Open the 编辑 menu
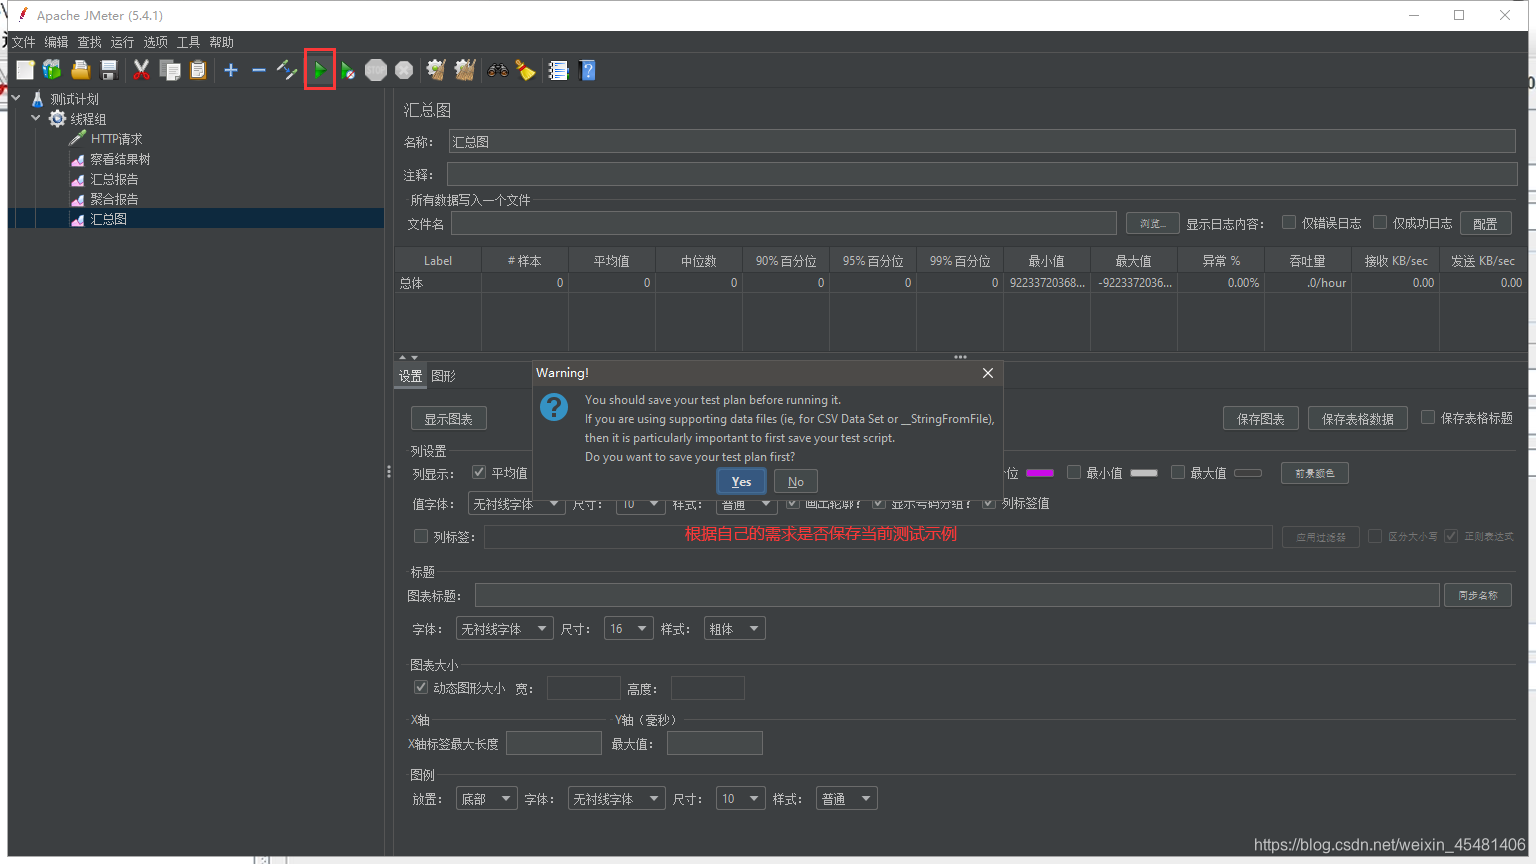 (x=56, y=42)
